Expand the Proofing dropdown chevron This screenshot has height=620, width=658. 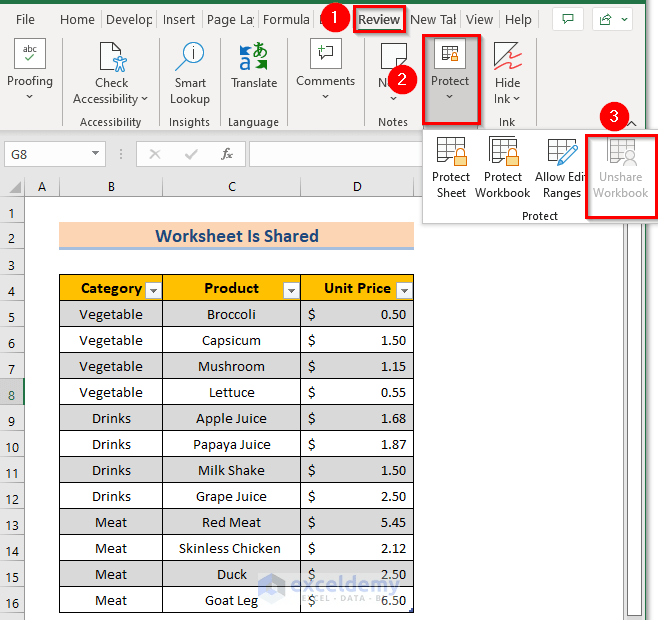29,97
